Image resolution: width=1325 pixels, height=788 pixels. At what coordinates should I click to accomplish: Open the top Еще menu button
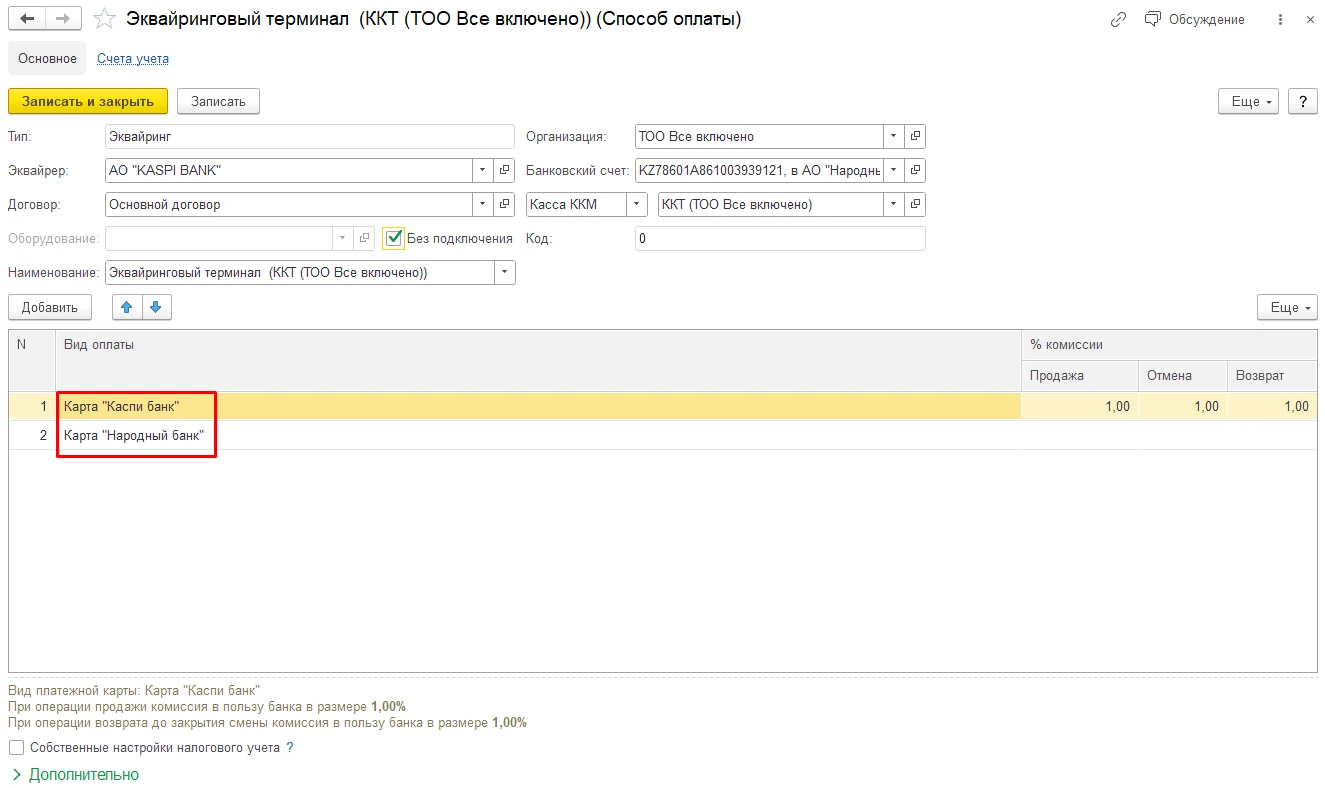[x=1248, y=101]
